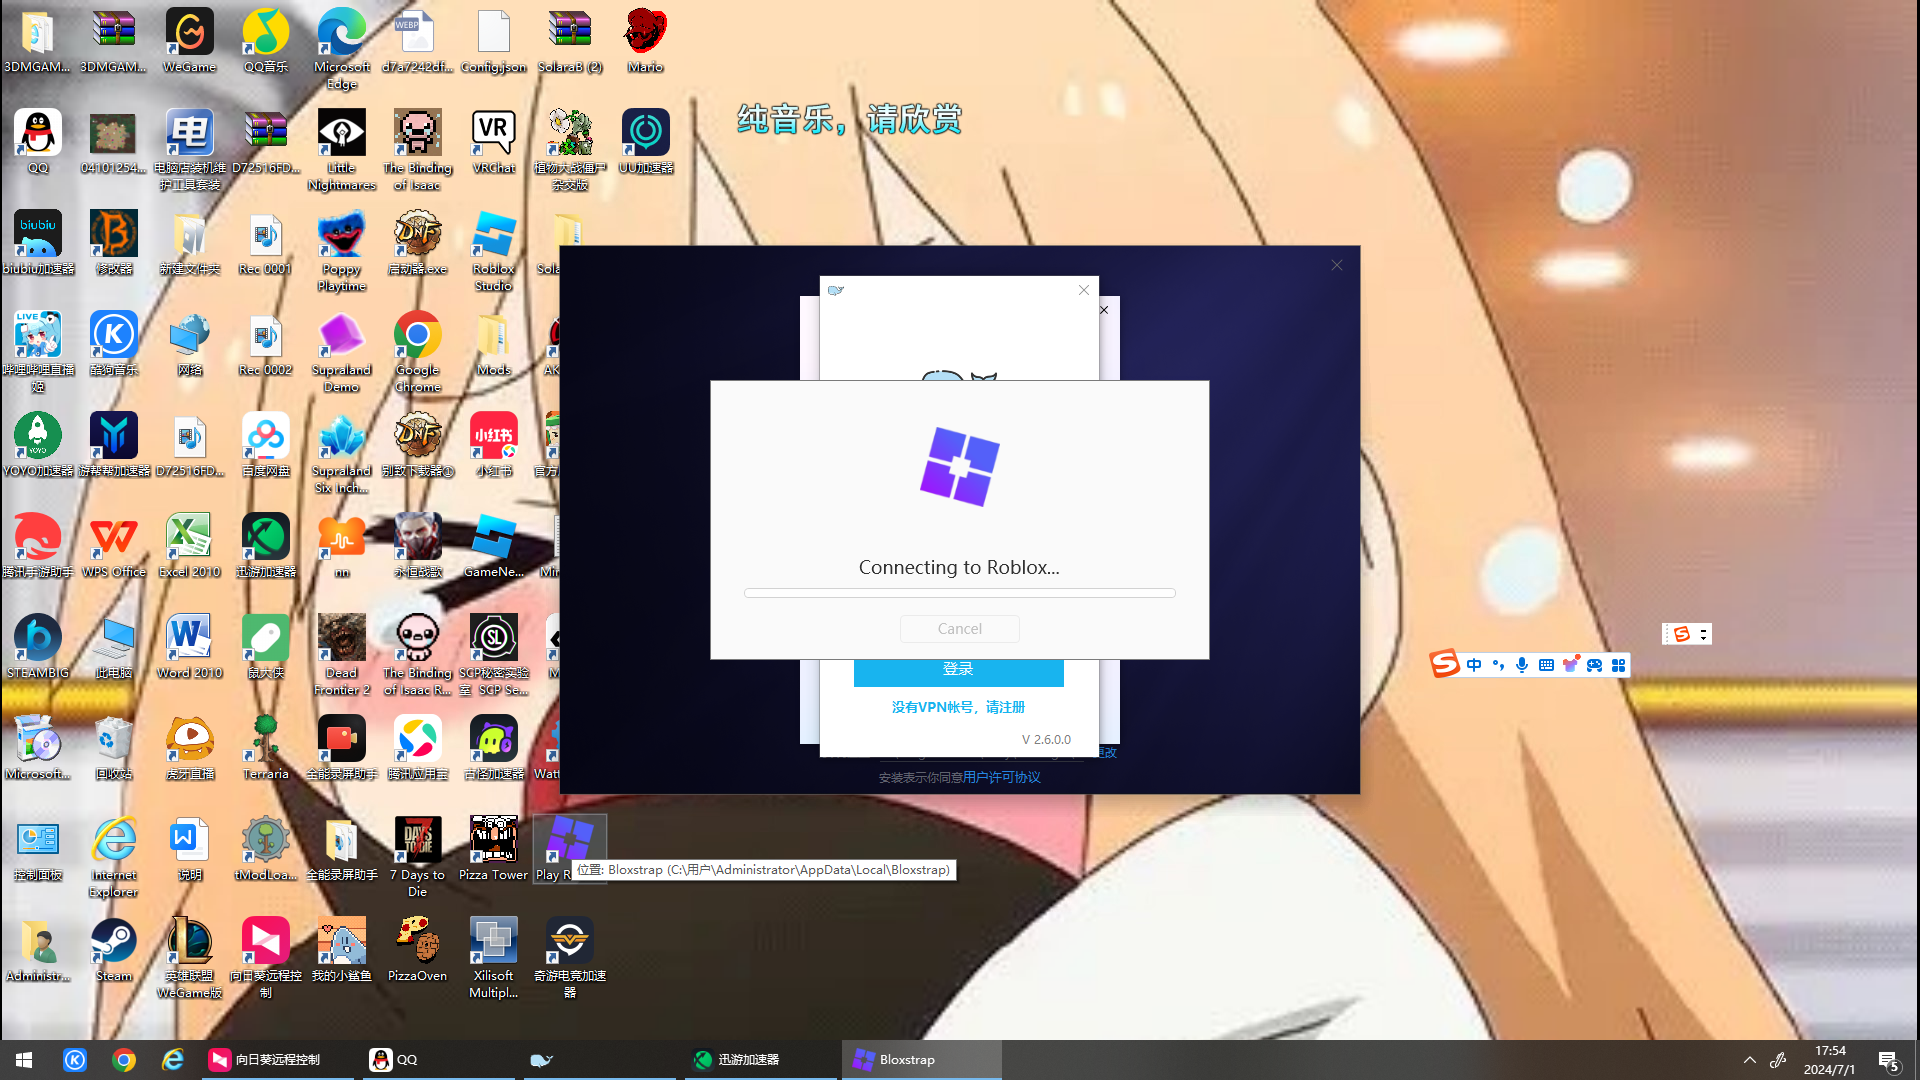Open the Mods folder icon
Screen dimensions: 1920x1080
click(494, 343)
